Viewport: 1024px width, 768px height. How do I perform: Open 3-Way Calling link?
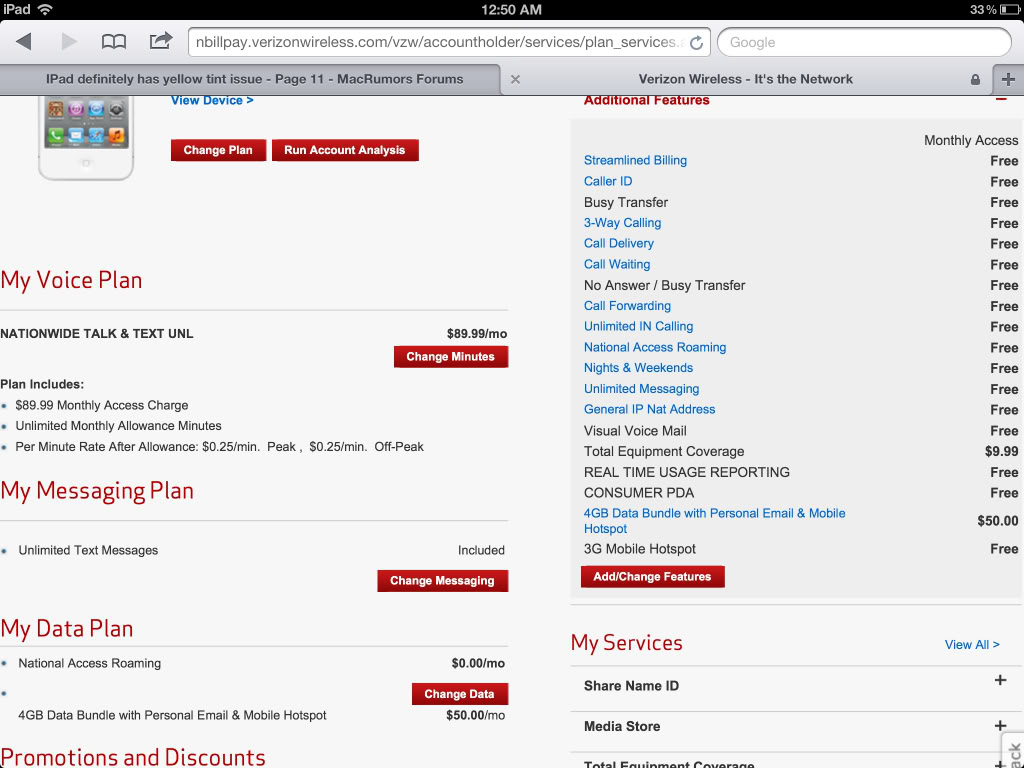point(622,223)
